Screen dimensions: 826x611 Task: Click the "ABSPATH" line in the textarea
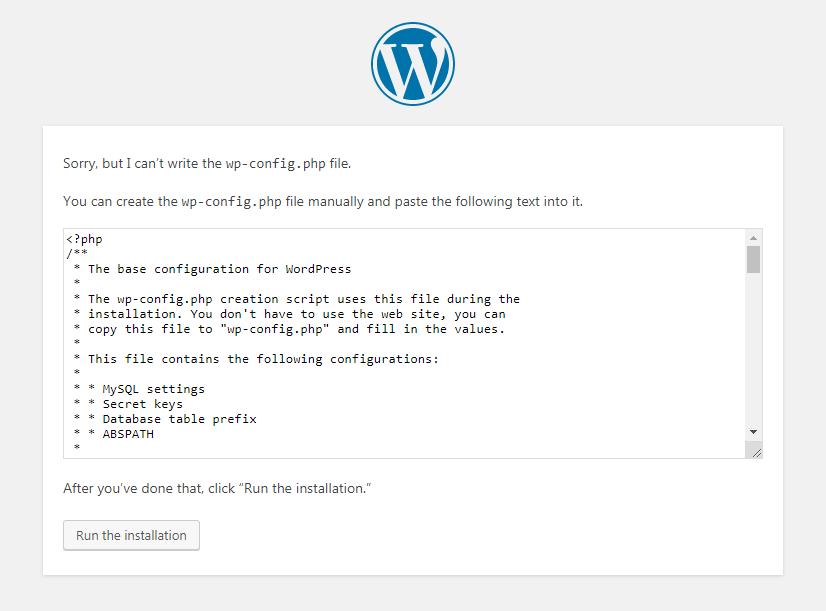128,434
